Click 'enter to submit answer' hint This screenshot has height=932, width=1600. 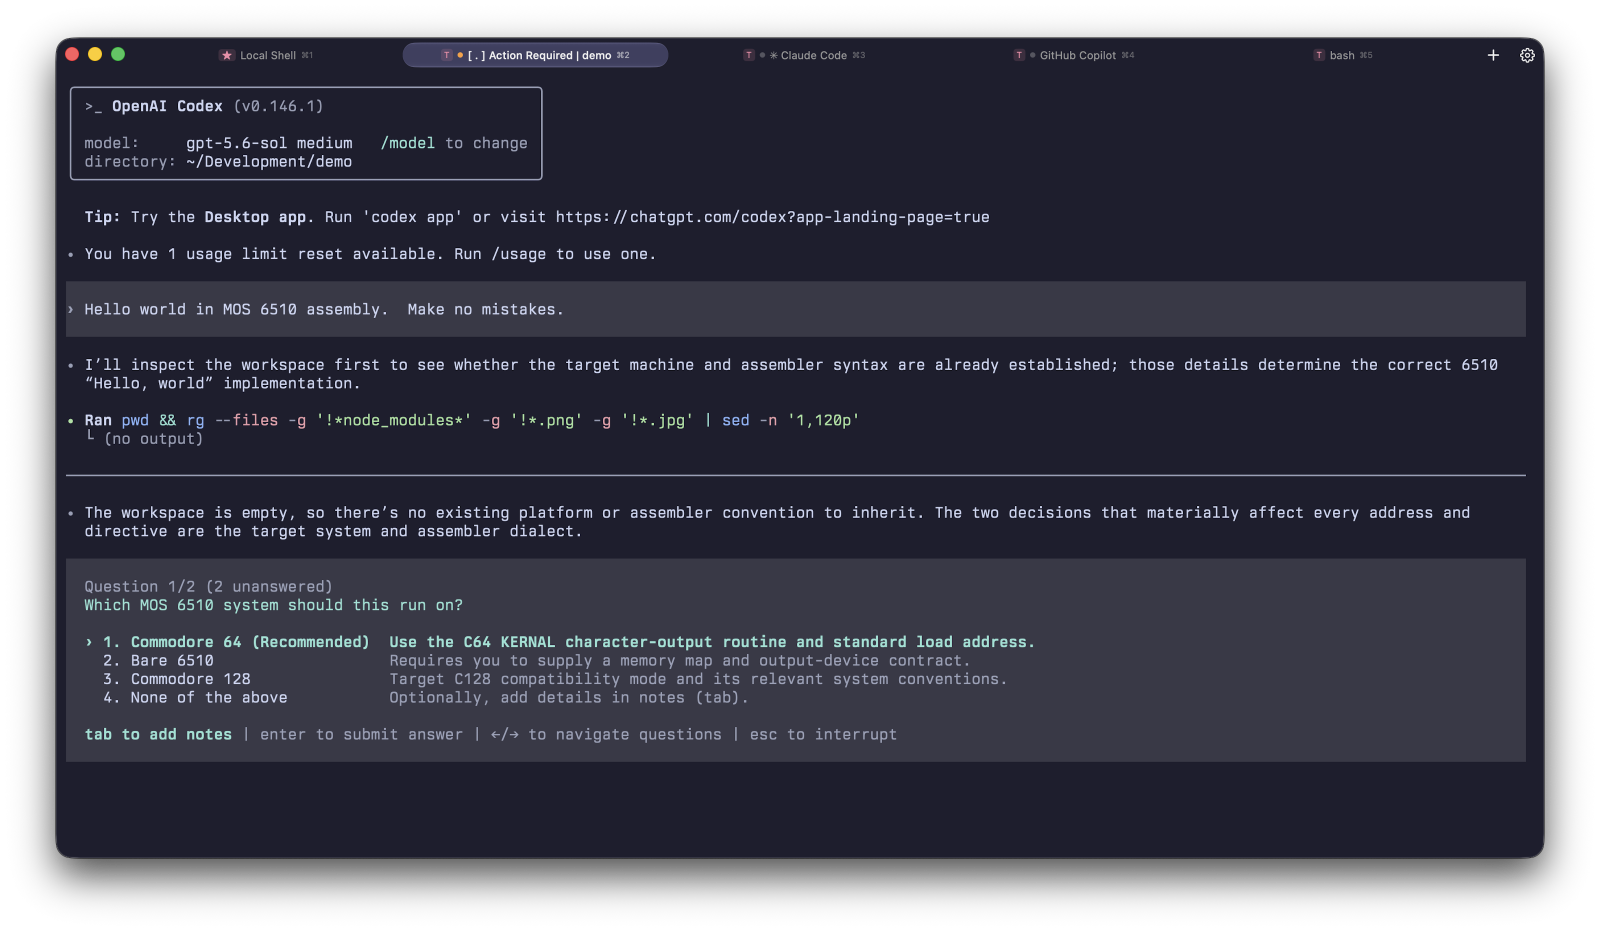[361, 735]
